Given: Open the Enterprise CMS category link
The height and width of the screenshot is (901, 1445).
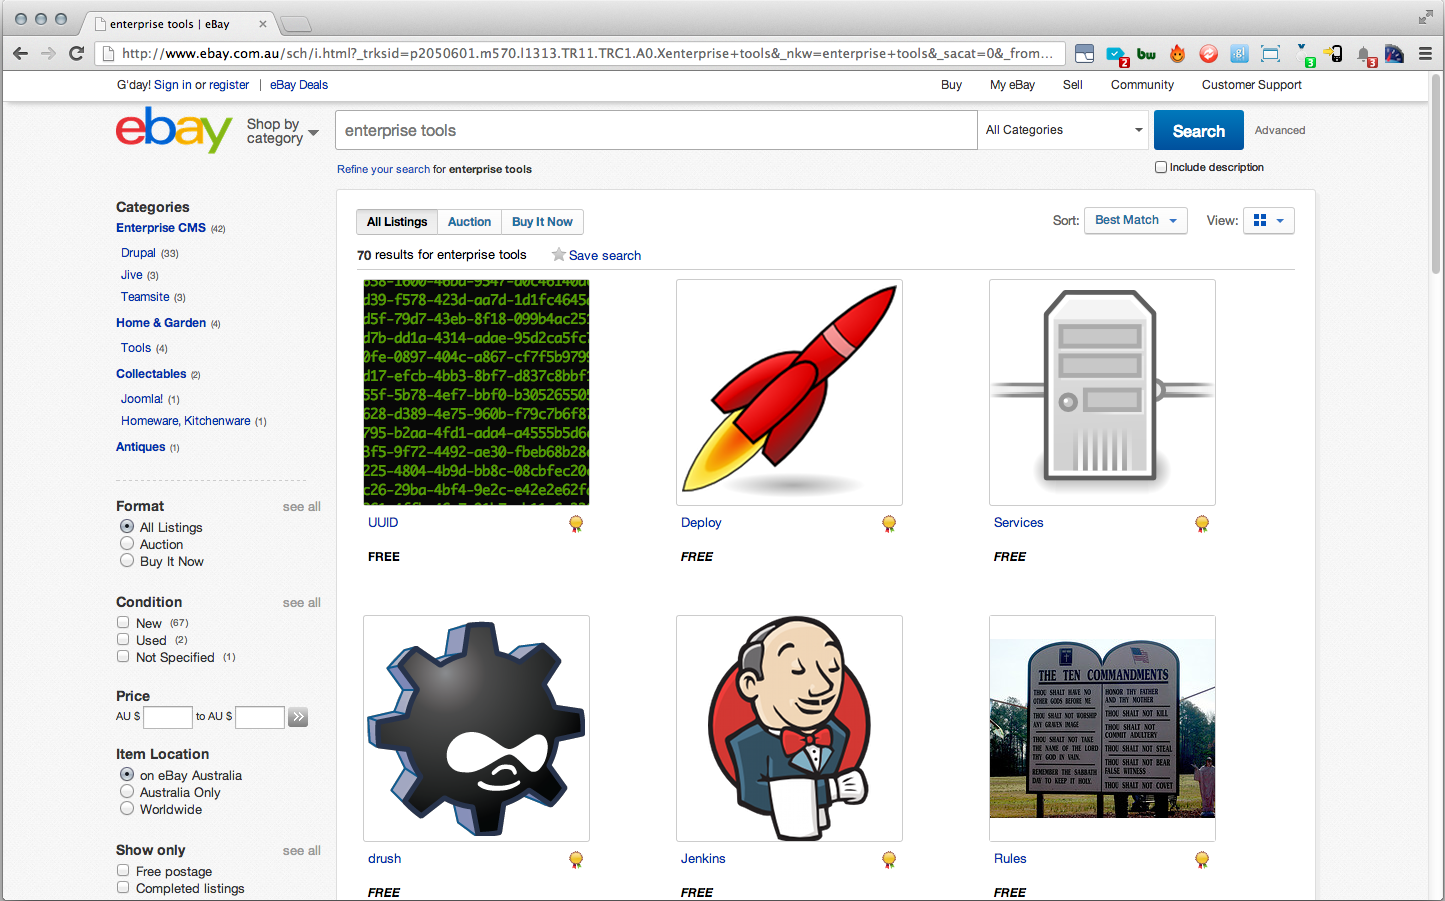Looking at the screenshot, I should 161,228.
